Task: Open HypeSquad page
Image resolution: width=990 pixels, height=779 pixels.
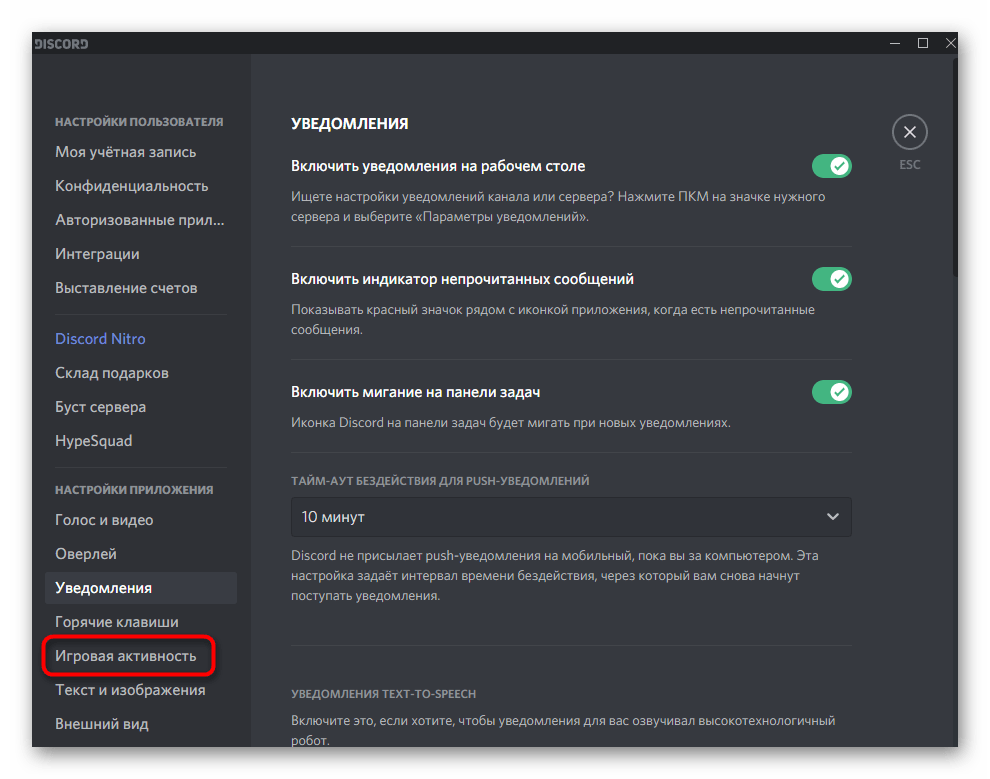Action: (x=94, y=441)
